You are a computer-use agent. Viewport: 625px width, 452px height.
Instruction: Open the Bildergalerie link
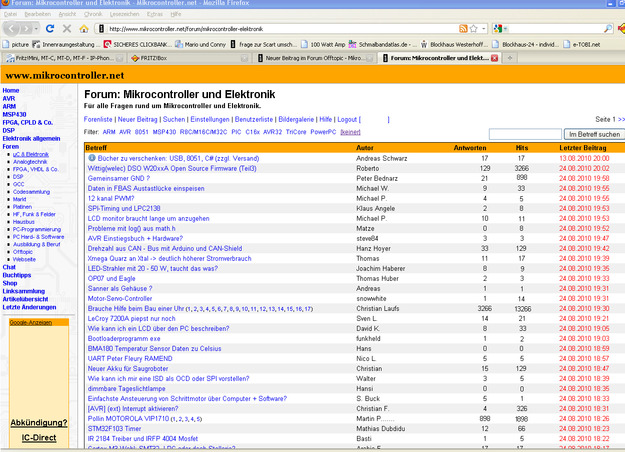point(296,119)
